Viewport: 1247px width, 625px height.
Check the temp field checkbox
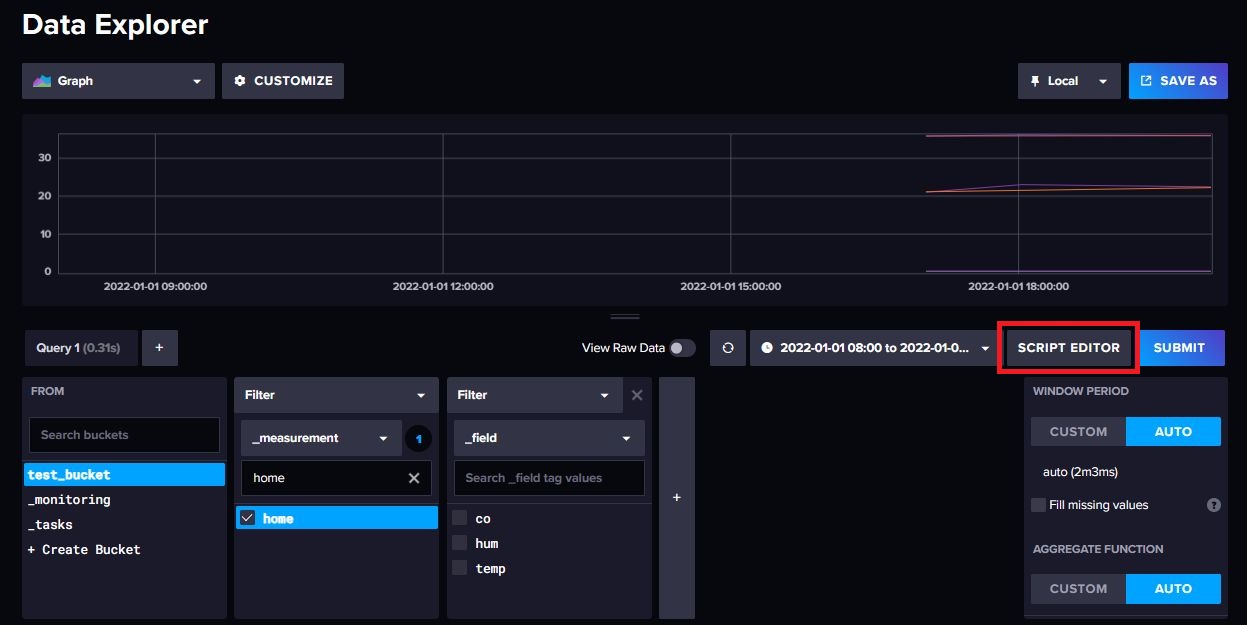click(x=459, y=568)
